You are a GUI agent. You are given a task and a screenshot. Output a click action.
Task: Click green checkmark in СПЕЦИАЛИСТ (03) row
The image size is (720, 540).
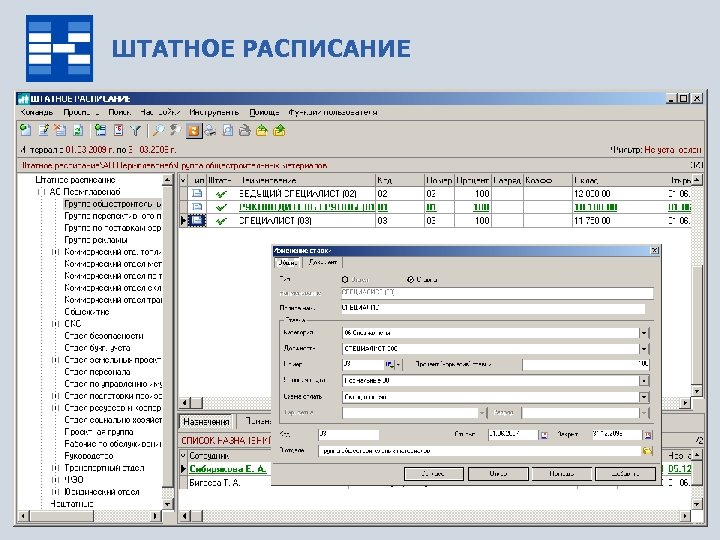pos(221,221)
